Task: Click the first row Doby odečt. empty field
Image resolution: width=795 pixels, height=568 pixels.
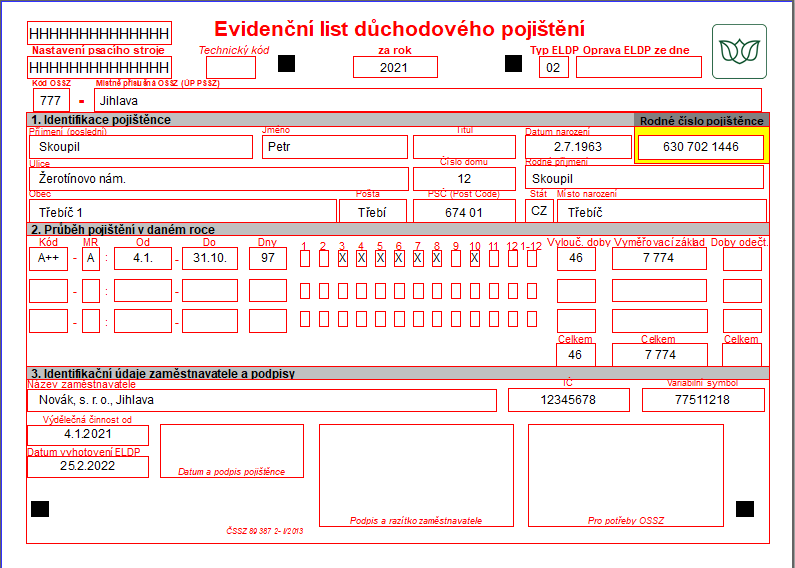Action: pyautogui.click(x=742, y=259)
